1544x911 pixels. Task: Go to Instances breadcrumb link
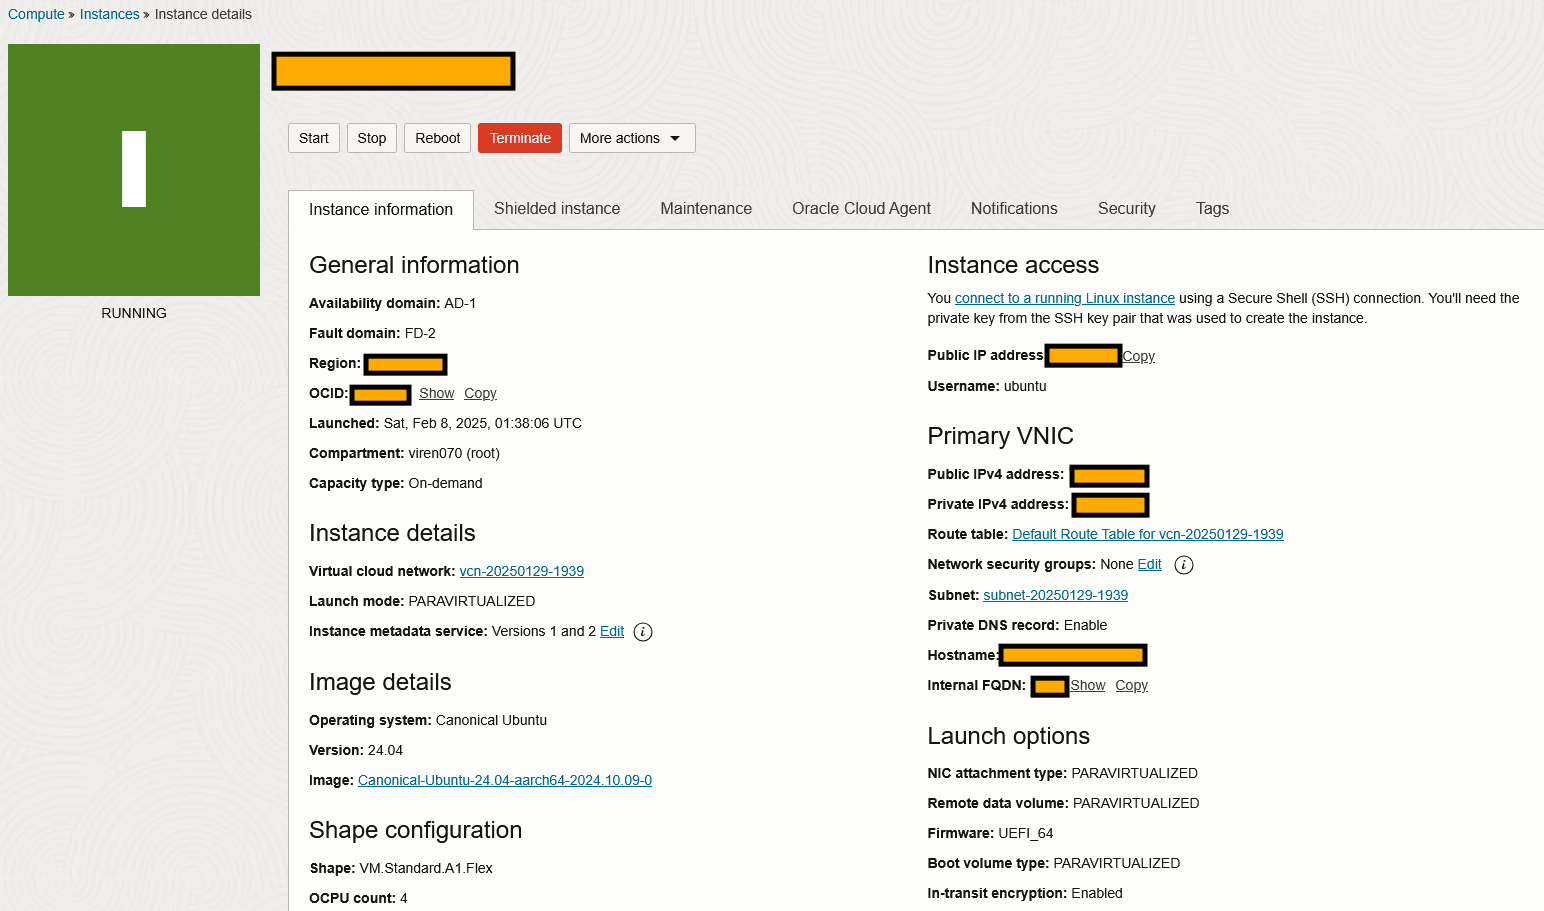(110, 14)
